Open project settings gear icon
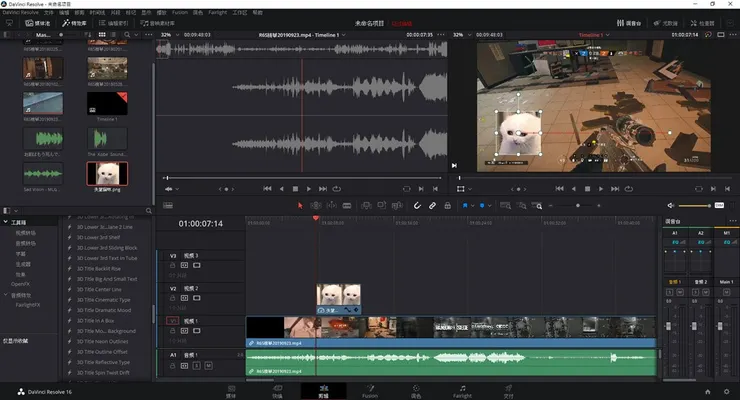Viewport: 740px width, 400px height. (725, 391)
